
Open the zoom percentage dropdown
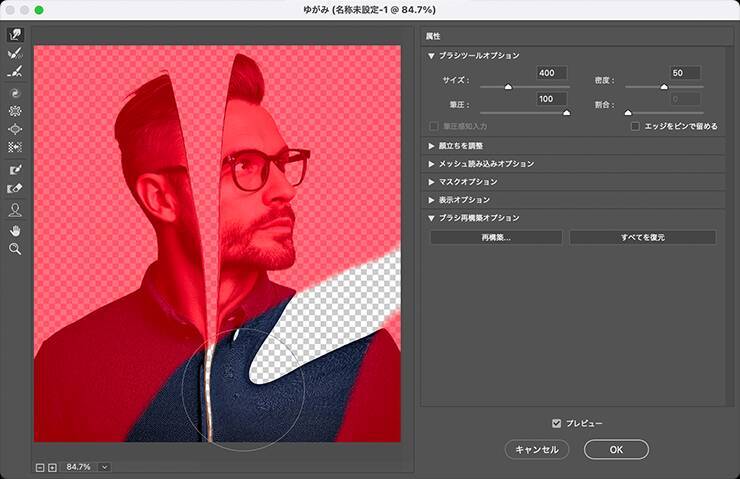(x=104, y=467)
